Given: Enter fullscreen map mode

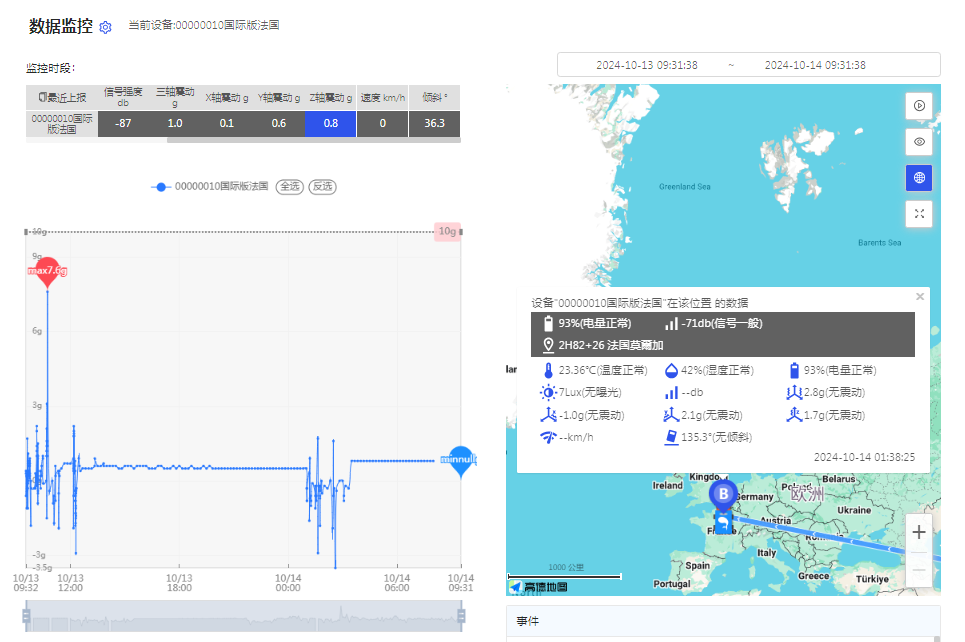Looking at the screenshot, I should pyautogui.click(x=919, y=213).
